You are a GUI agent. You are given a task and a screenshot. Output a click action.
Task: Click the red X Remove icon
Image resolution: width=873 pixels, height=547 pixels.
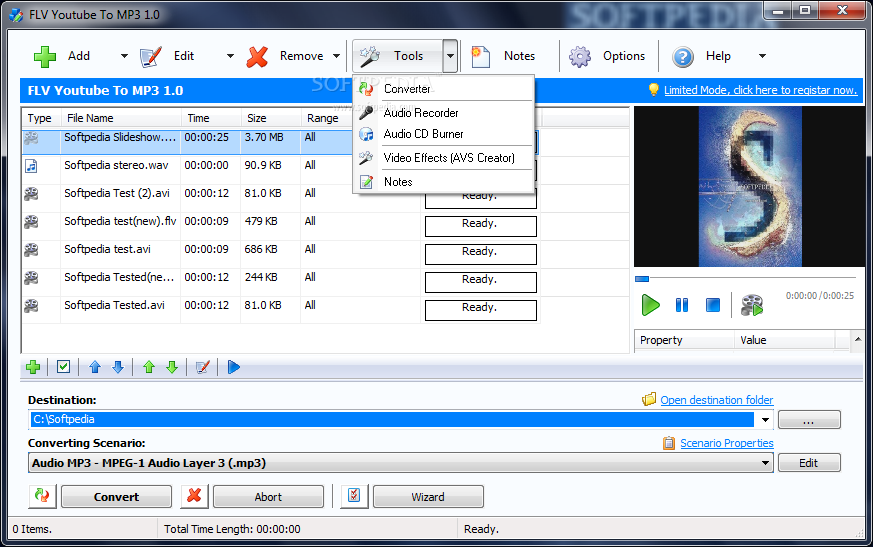tap(257, 56)
